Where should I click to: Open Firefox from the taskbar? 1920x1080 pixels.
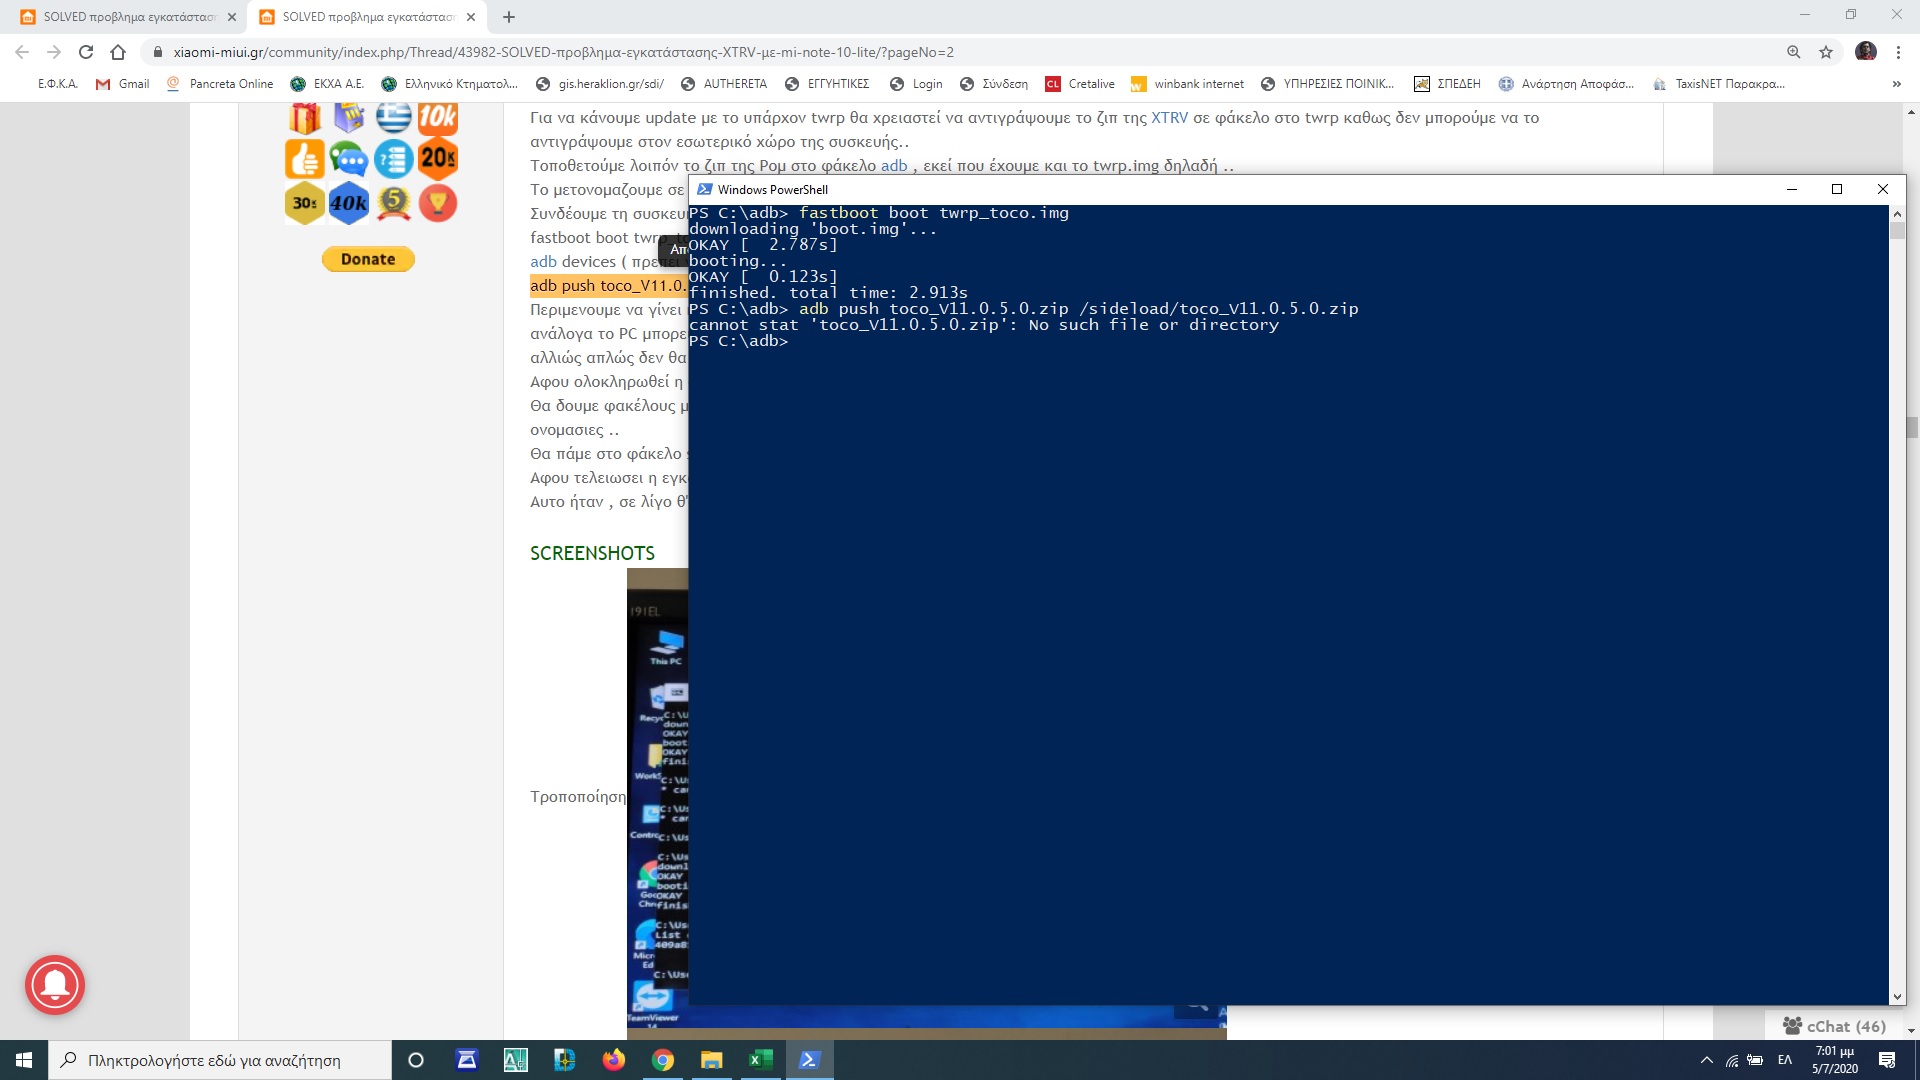(x=613, y=1060)
